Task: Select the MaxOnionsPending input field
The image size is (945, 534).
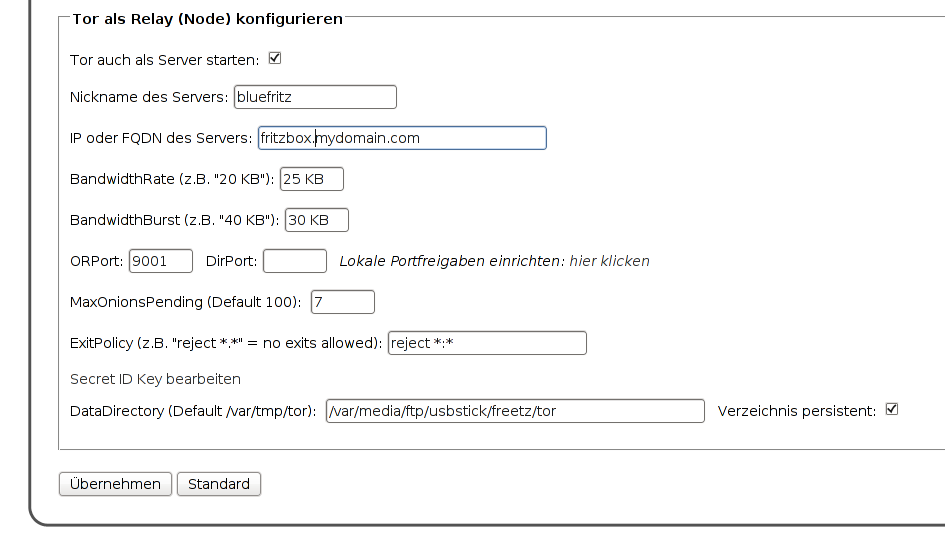Action: click(x=343, y=301)
